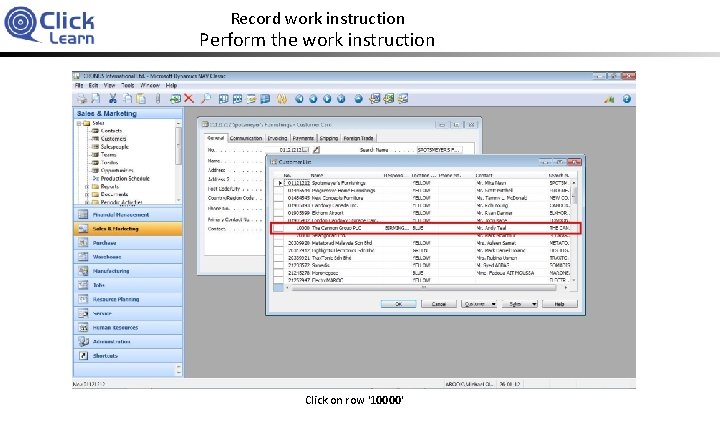Open the Edit menu
This screenshot has width=720, height=437.
point(93,85)
